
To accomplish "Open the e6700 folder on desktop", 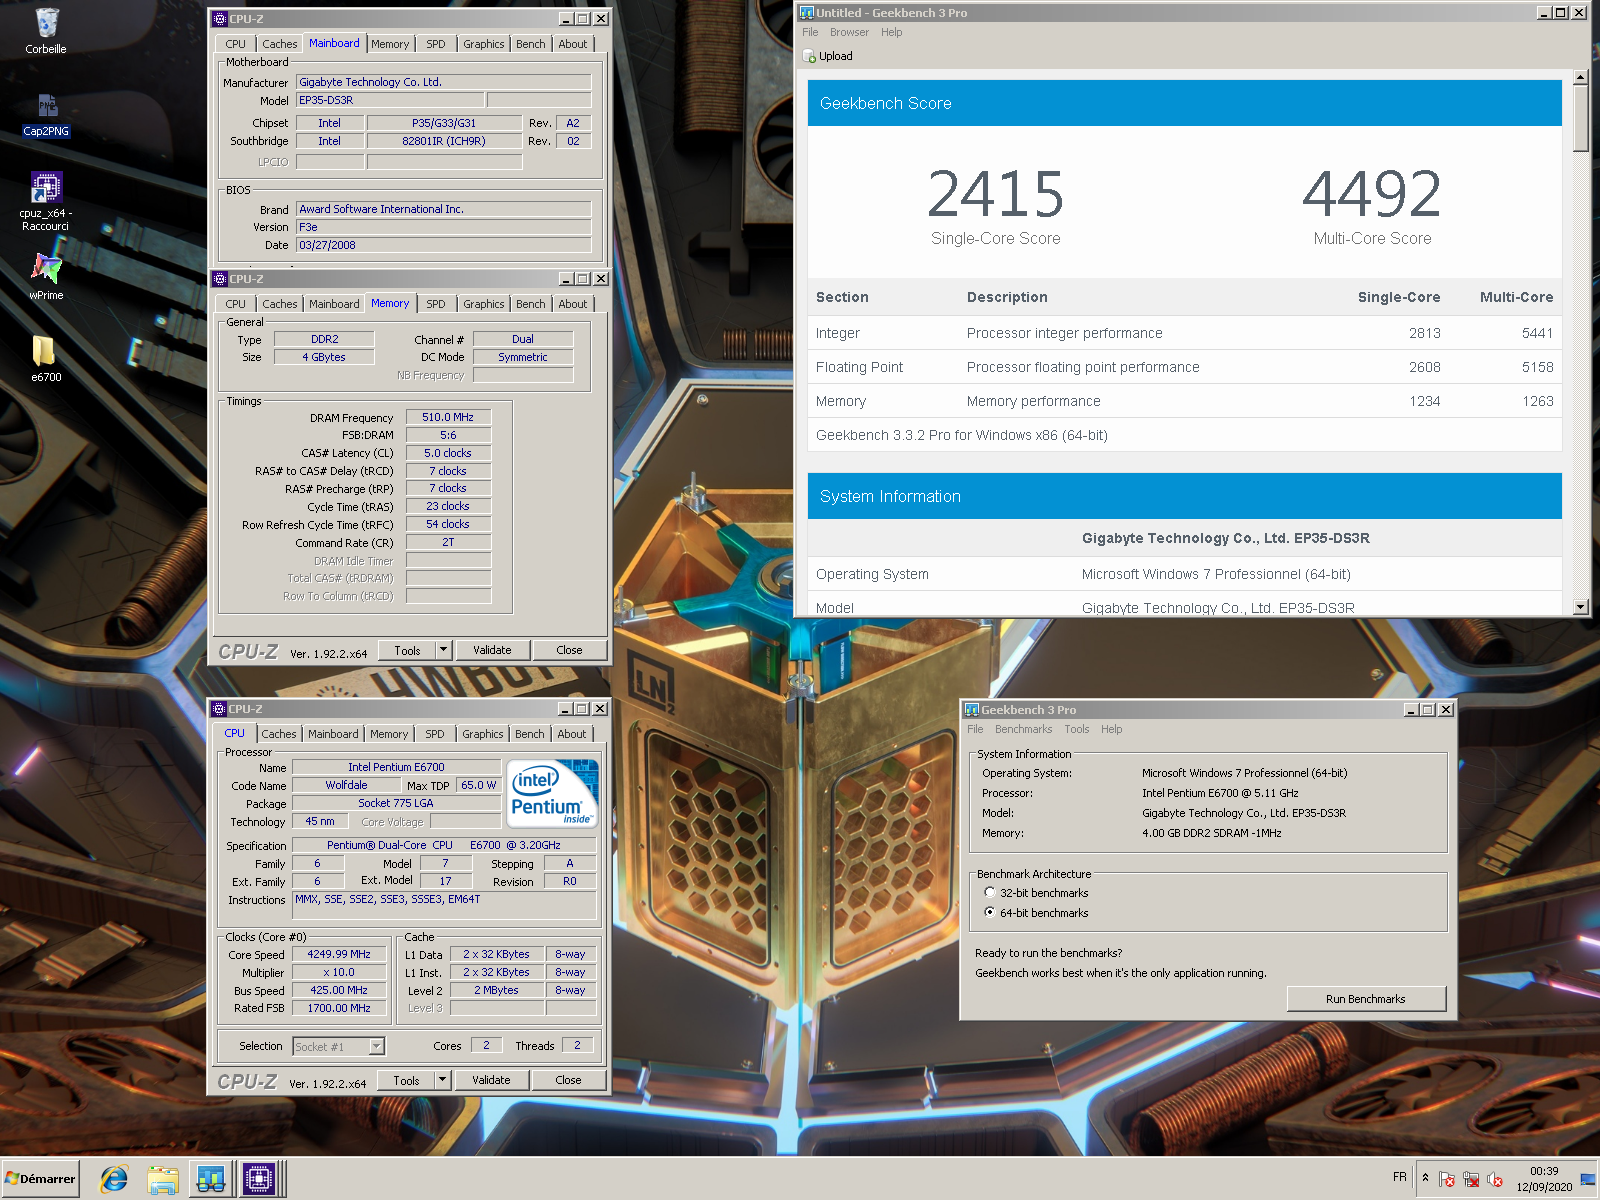I will pyautogui.click(x=46, y=358).
